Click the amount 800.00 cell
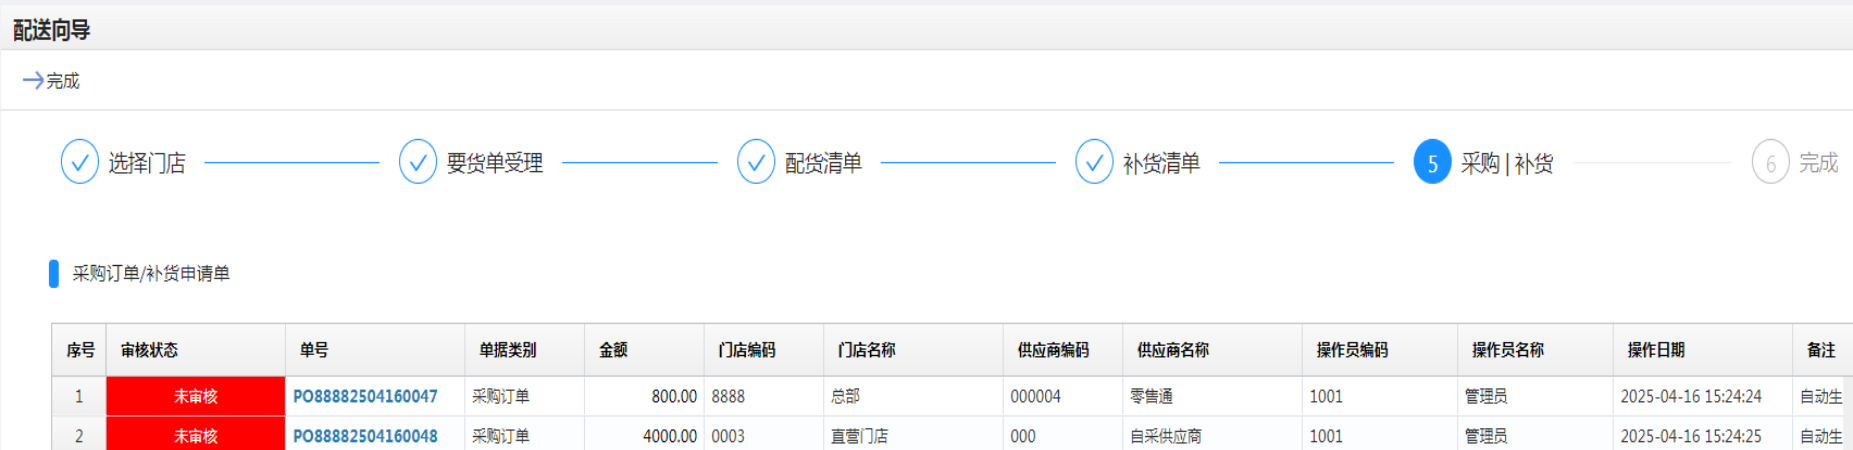 tap(644, 397)
